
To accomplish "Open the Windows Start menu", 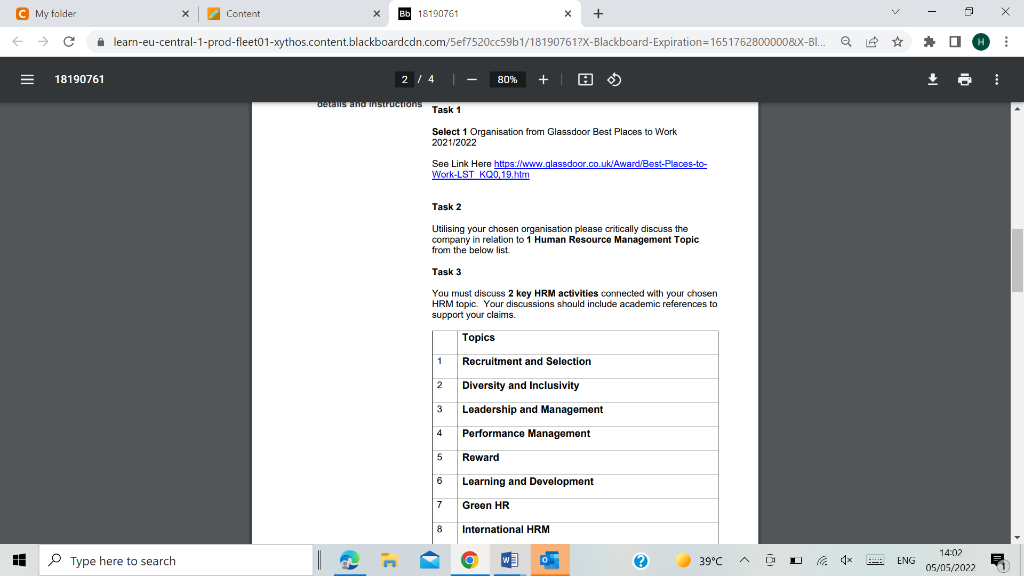I will click(20, 560).
